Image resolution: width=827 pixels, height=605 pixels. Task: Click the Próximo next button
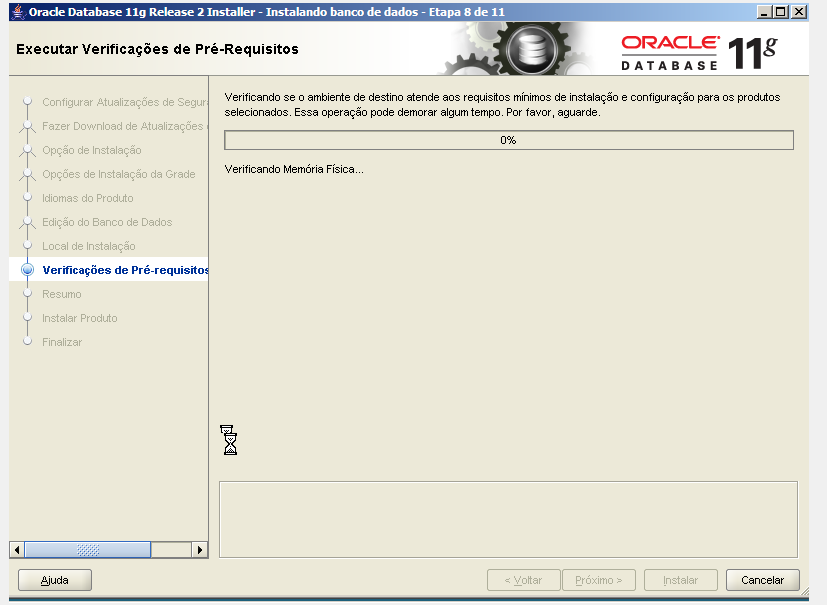[x=599, y=580]
